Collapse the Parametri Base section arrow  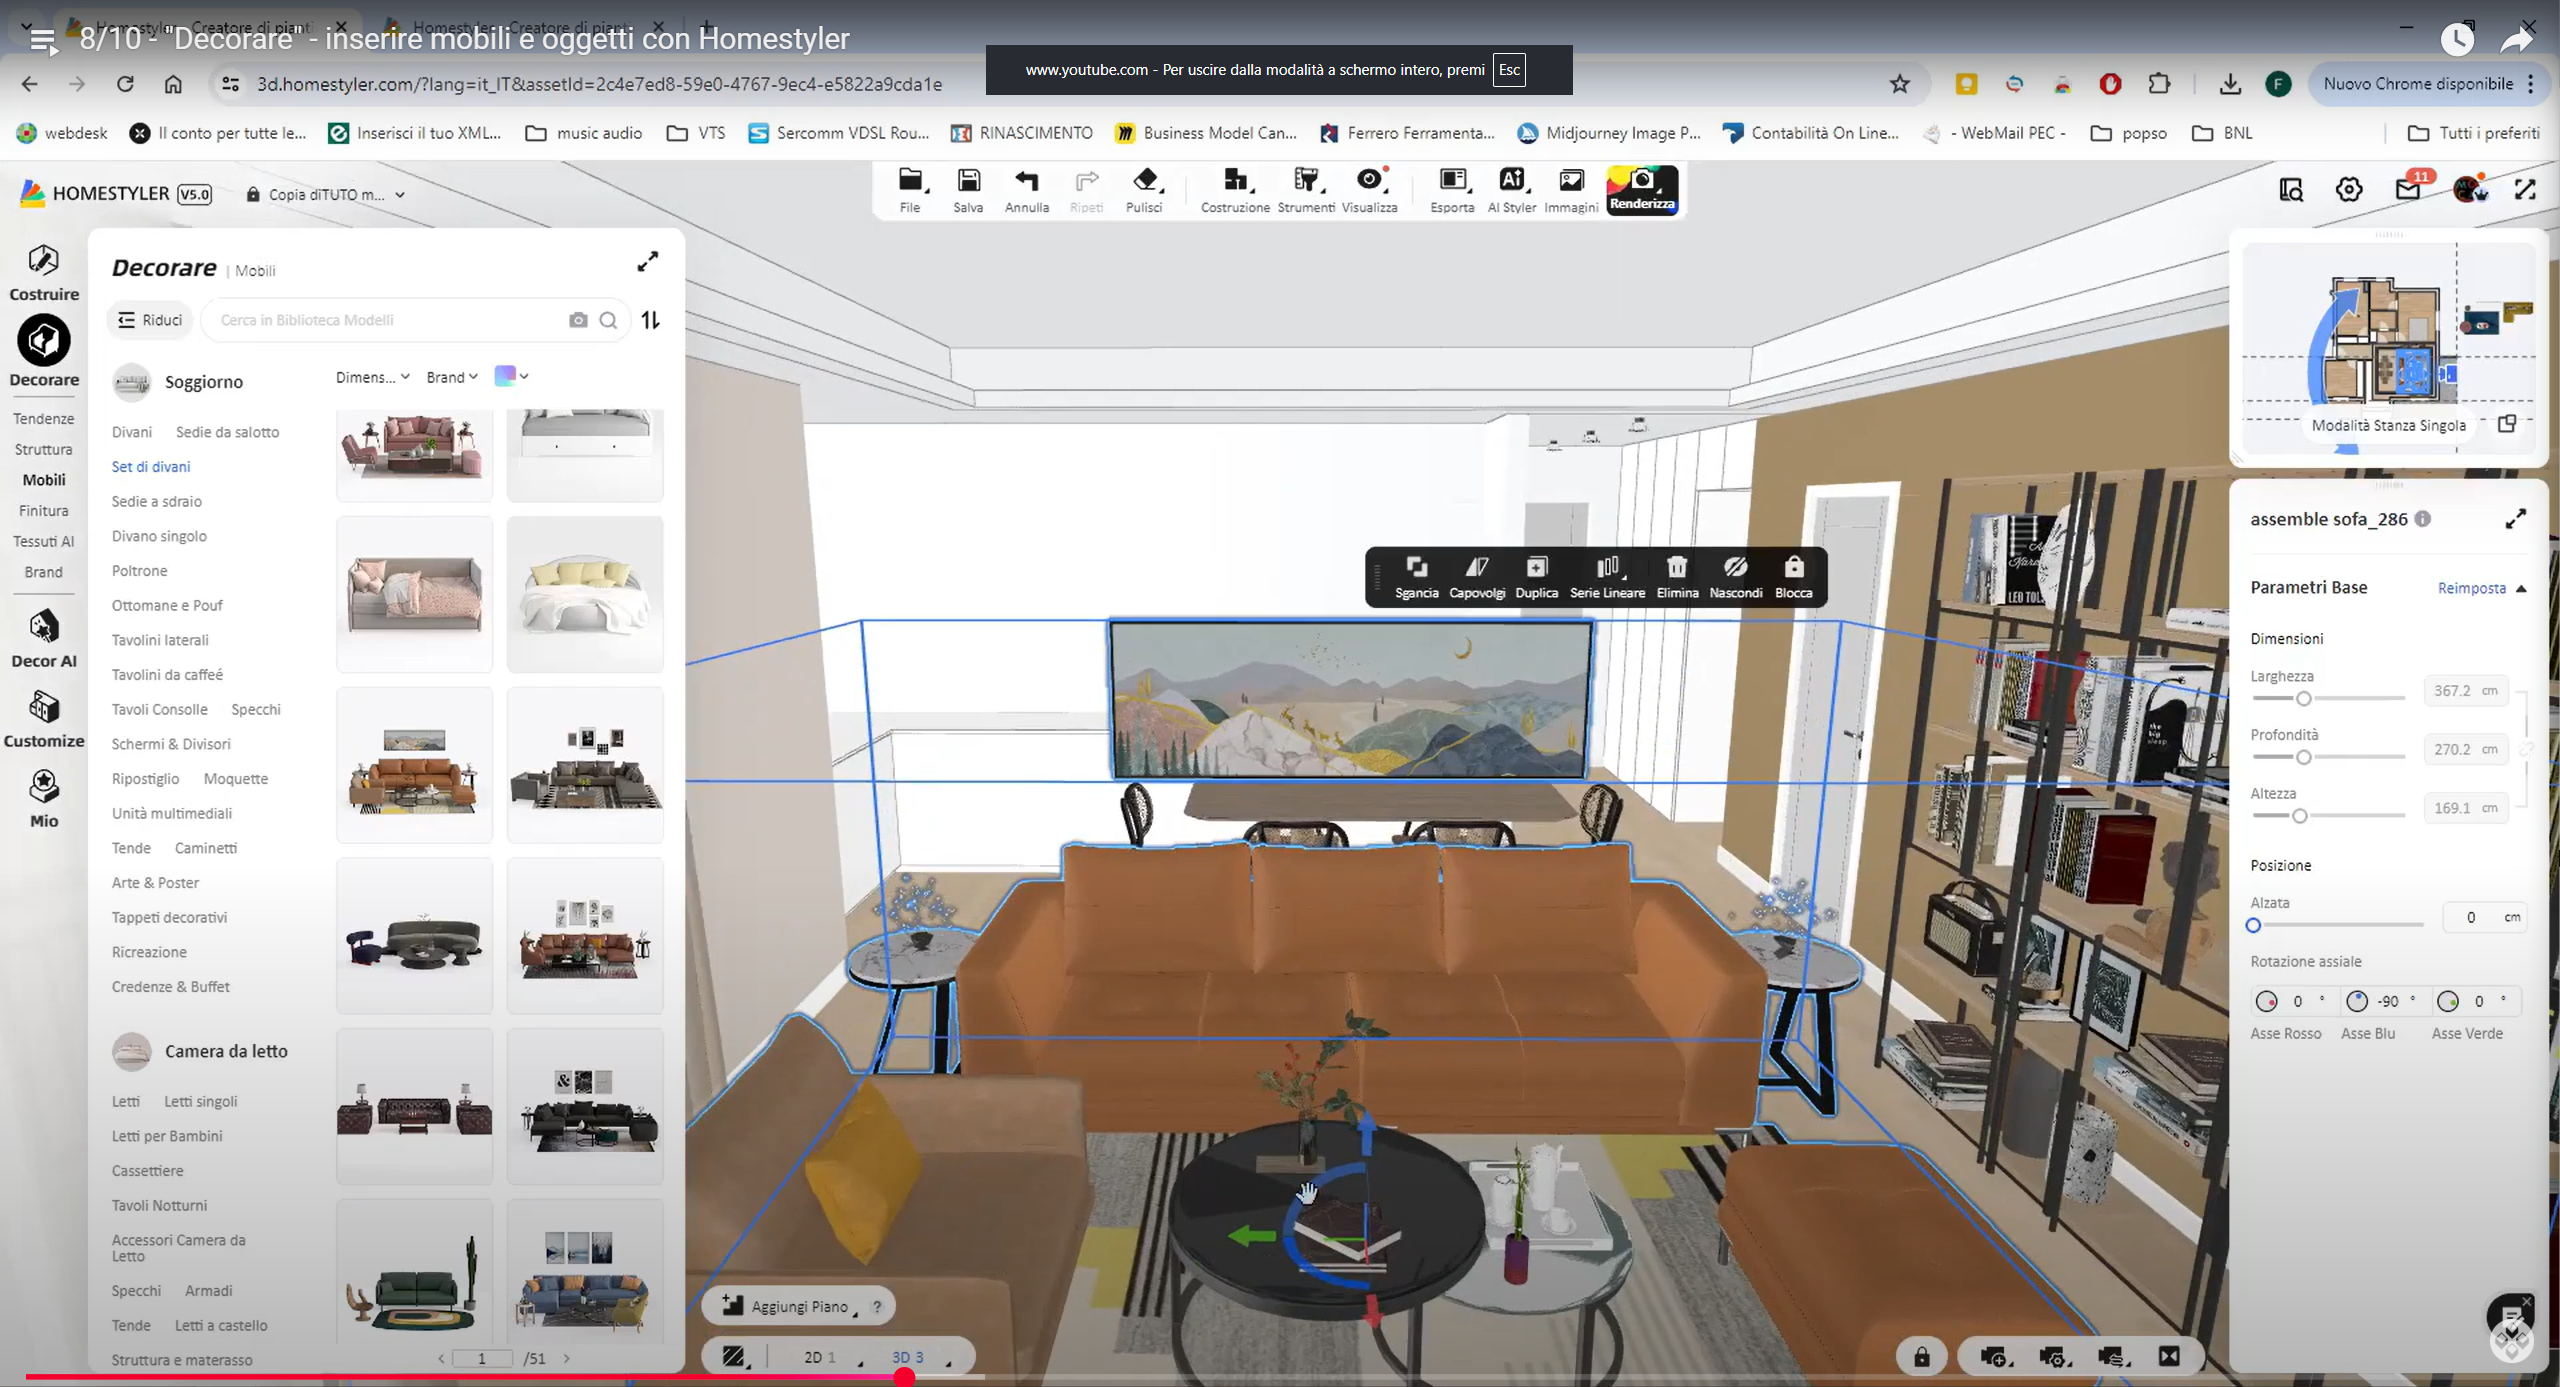pyautogui.click(x=2521, y=588)
